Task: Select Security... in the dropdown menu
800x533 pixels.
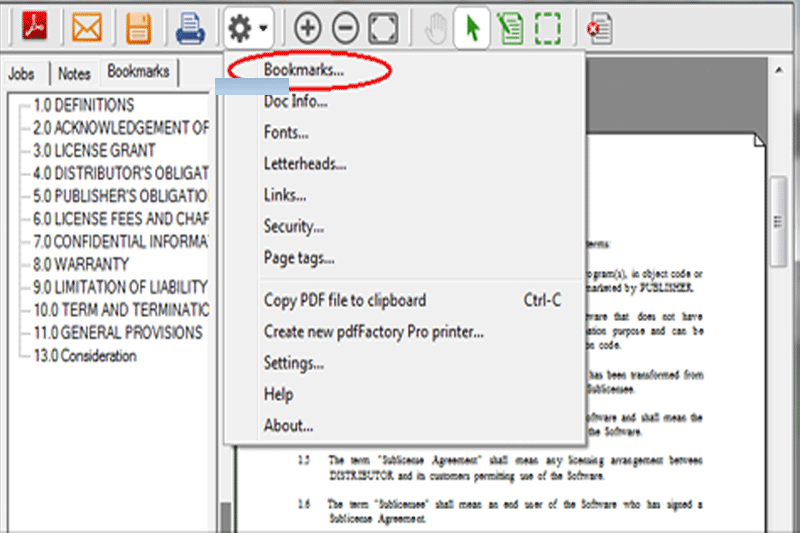Action: click(293, 226)
